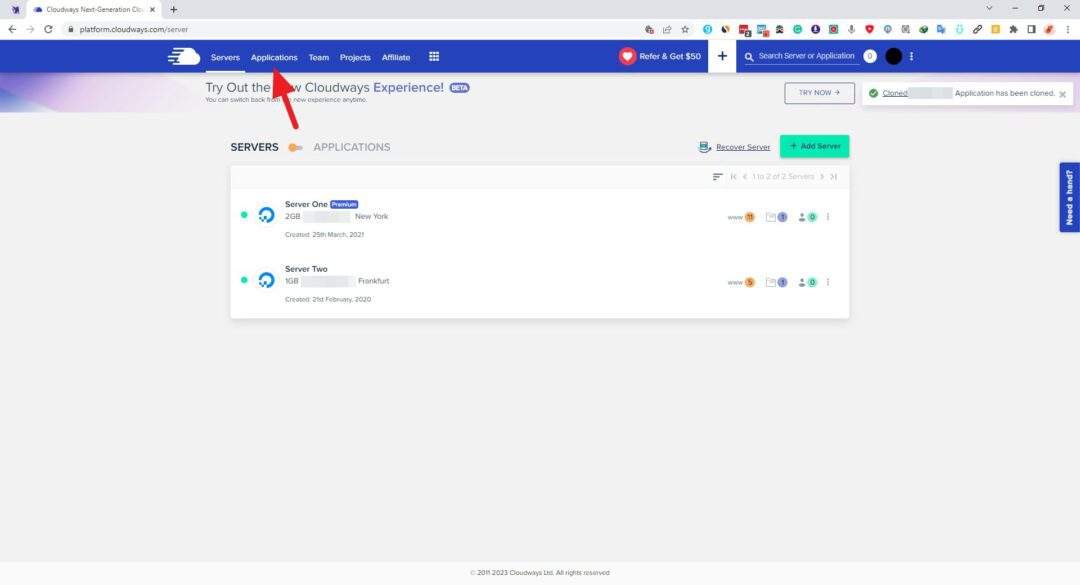Open the Servers nav tab
The width and height of the screenshot is (1080, 585).
225,57
